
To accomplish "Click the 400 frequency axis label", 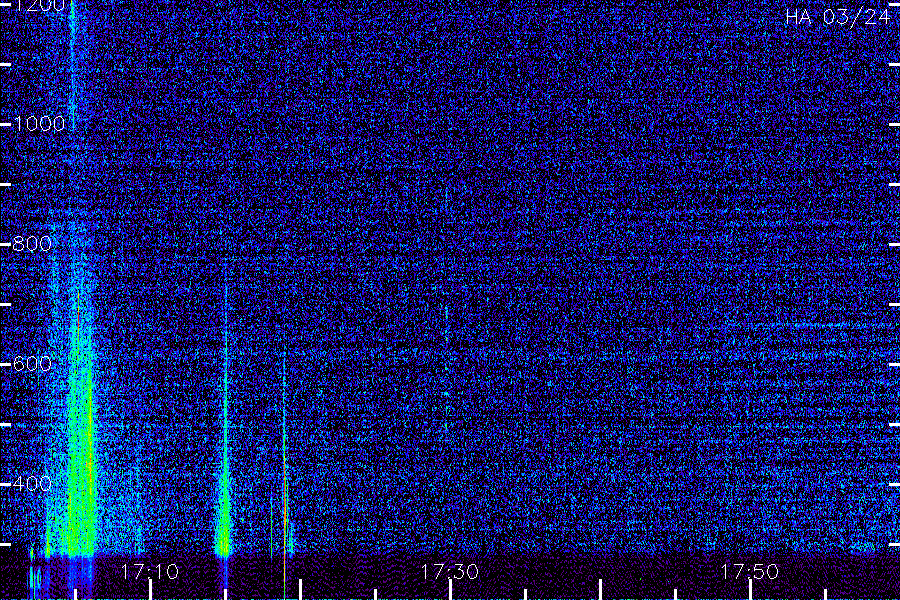I will pos(32,483).
